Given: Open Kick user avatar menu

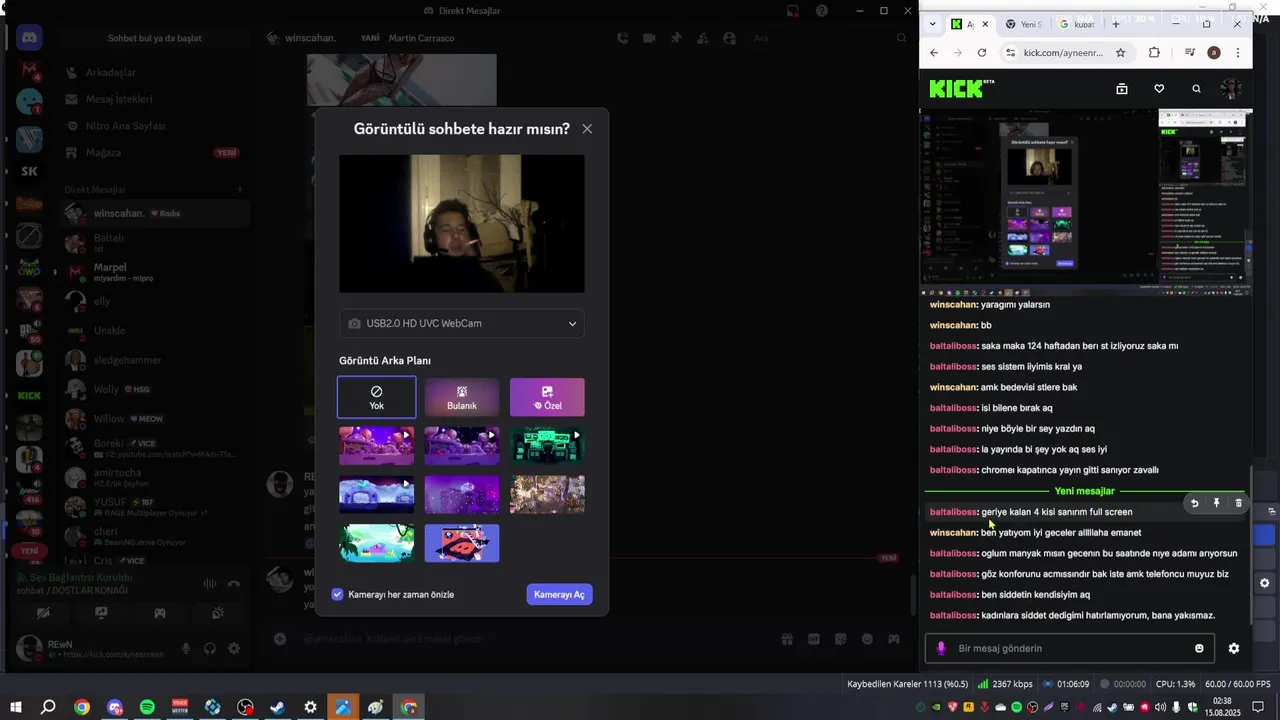Looking at the screenshot, I should (x=1231, y=89).
